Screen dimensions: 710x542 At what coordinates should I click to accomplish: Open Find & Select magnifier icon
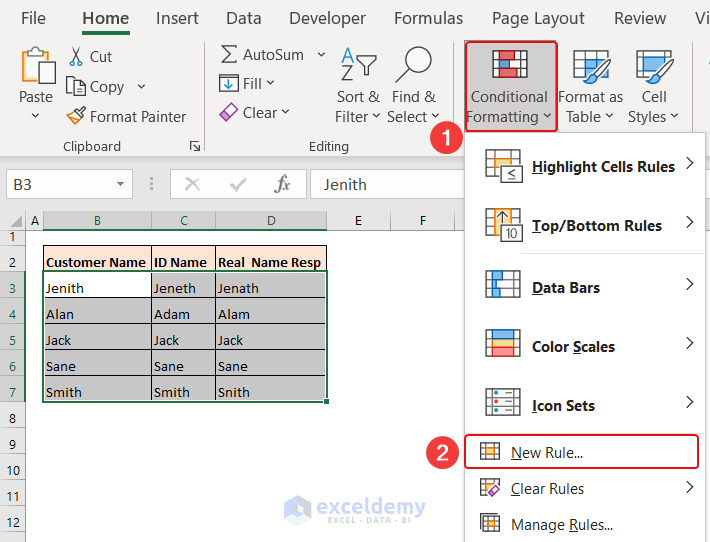(x=413, y=64)
